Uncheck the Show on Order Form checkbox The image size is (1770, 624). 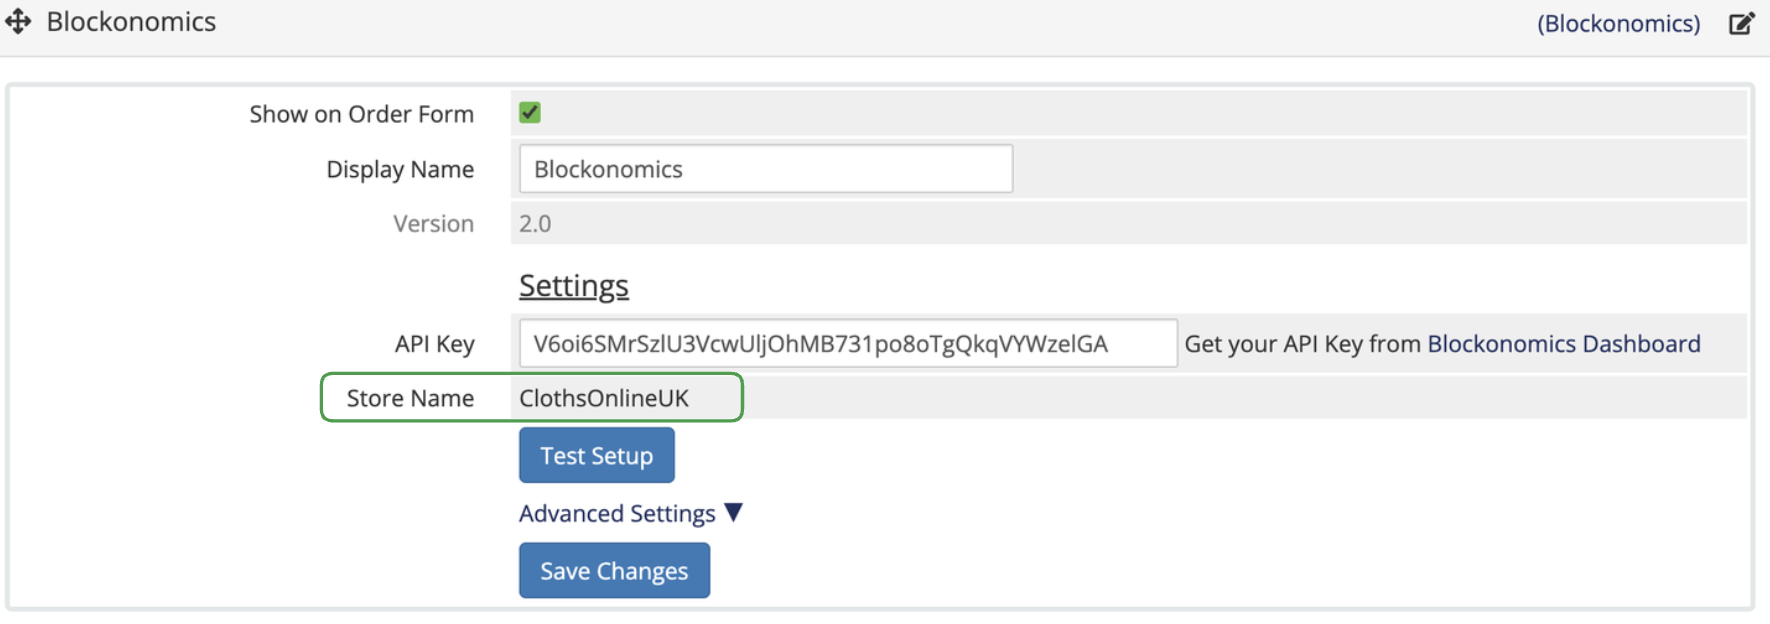point(530,113)
